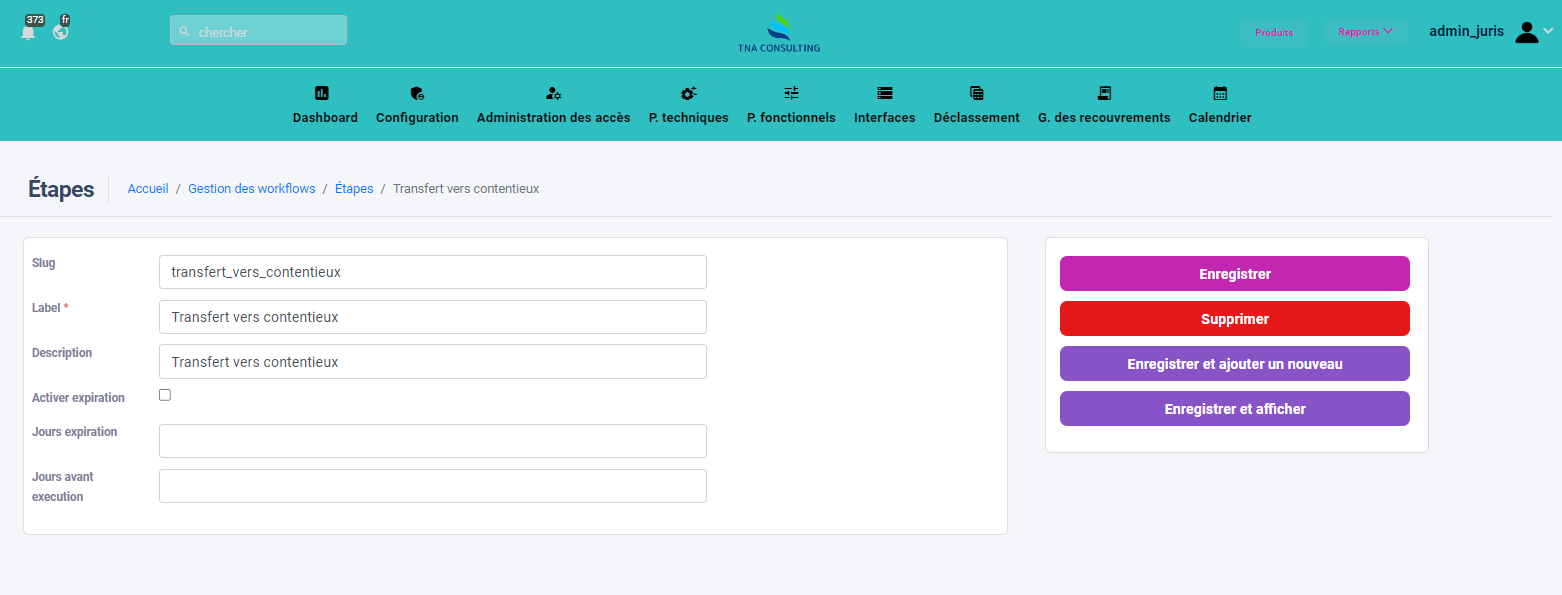Expand the Rapports dropdown
The image size is (1562, 595).
pos(1365,32)
